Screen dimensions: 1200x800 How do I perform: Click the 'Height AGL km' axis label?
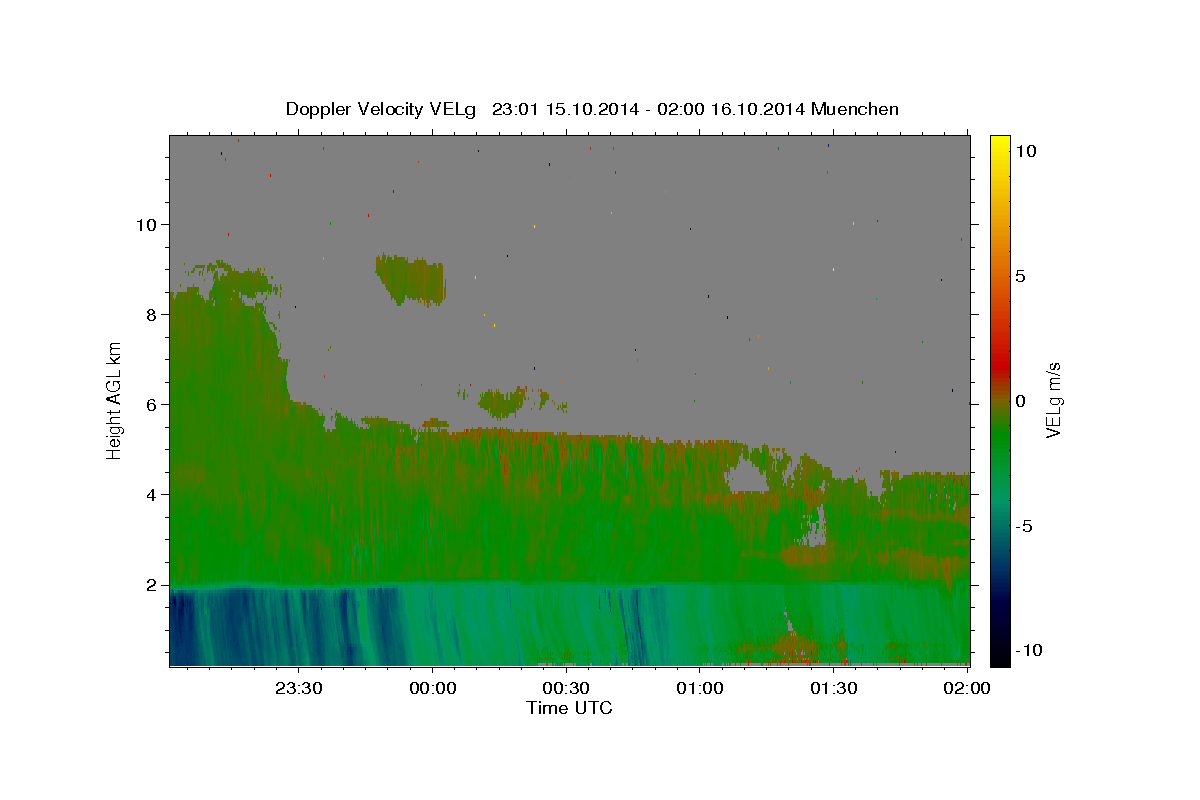point(115,400)
